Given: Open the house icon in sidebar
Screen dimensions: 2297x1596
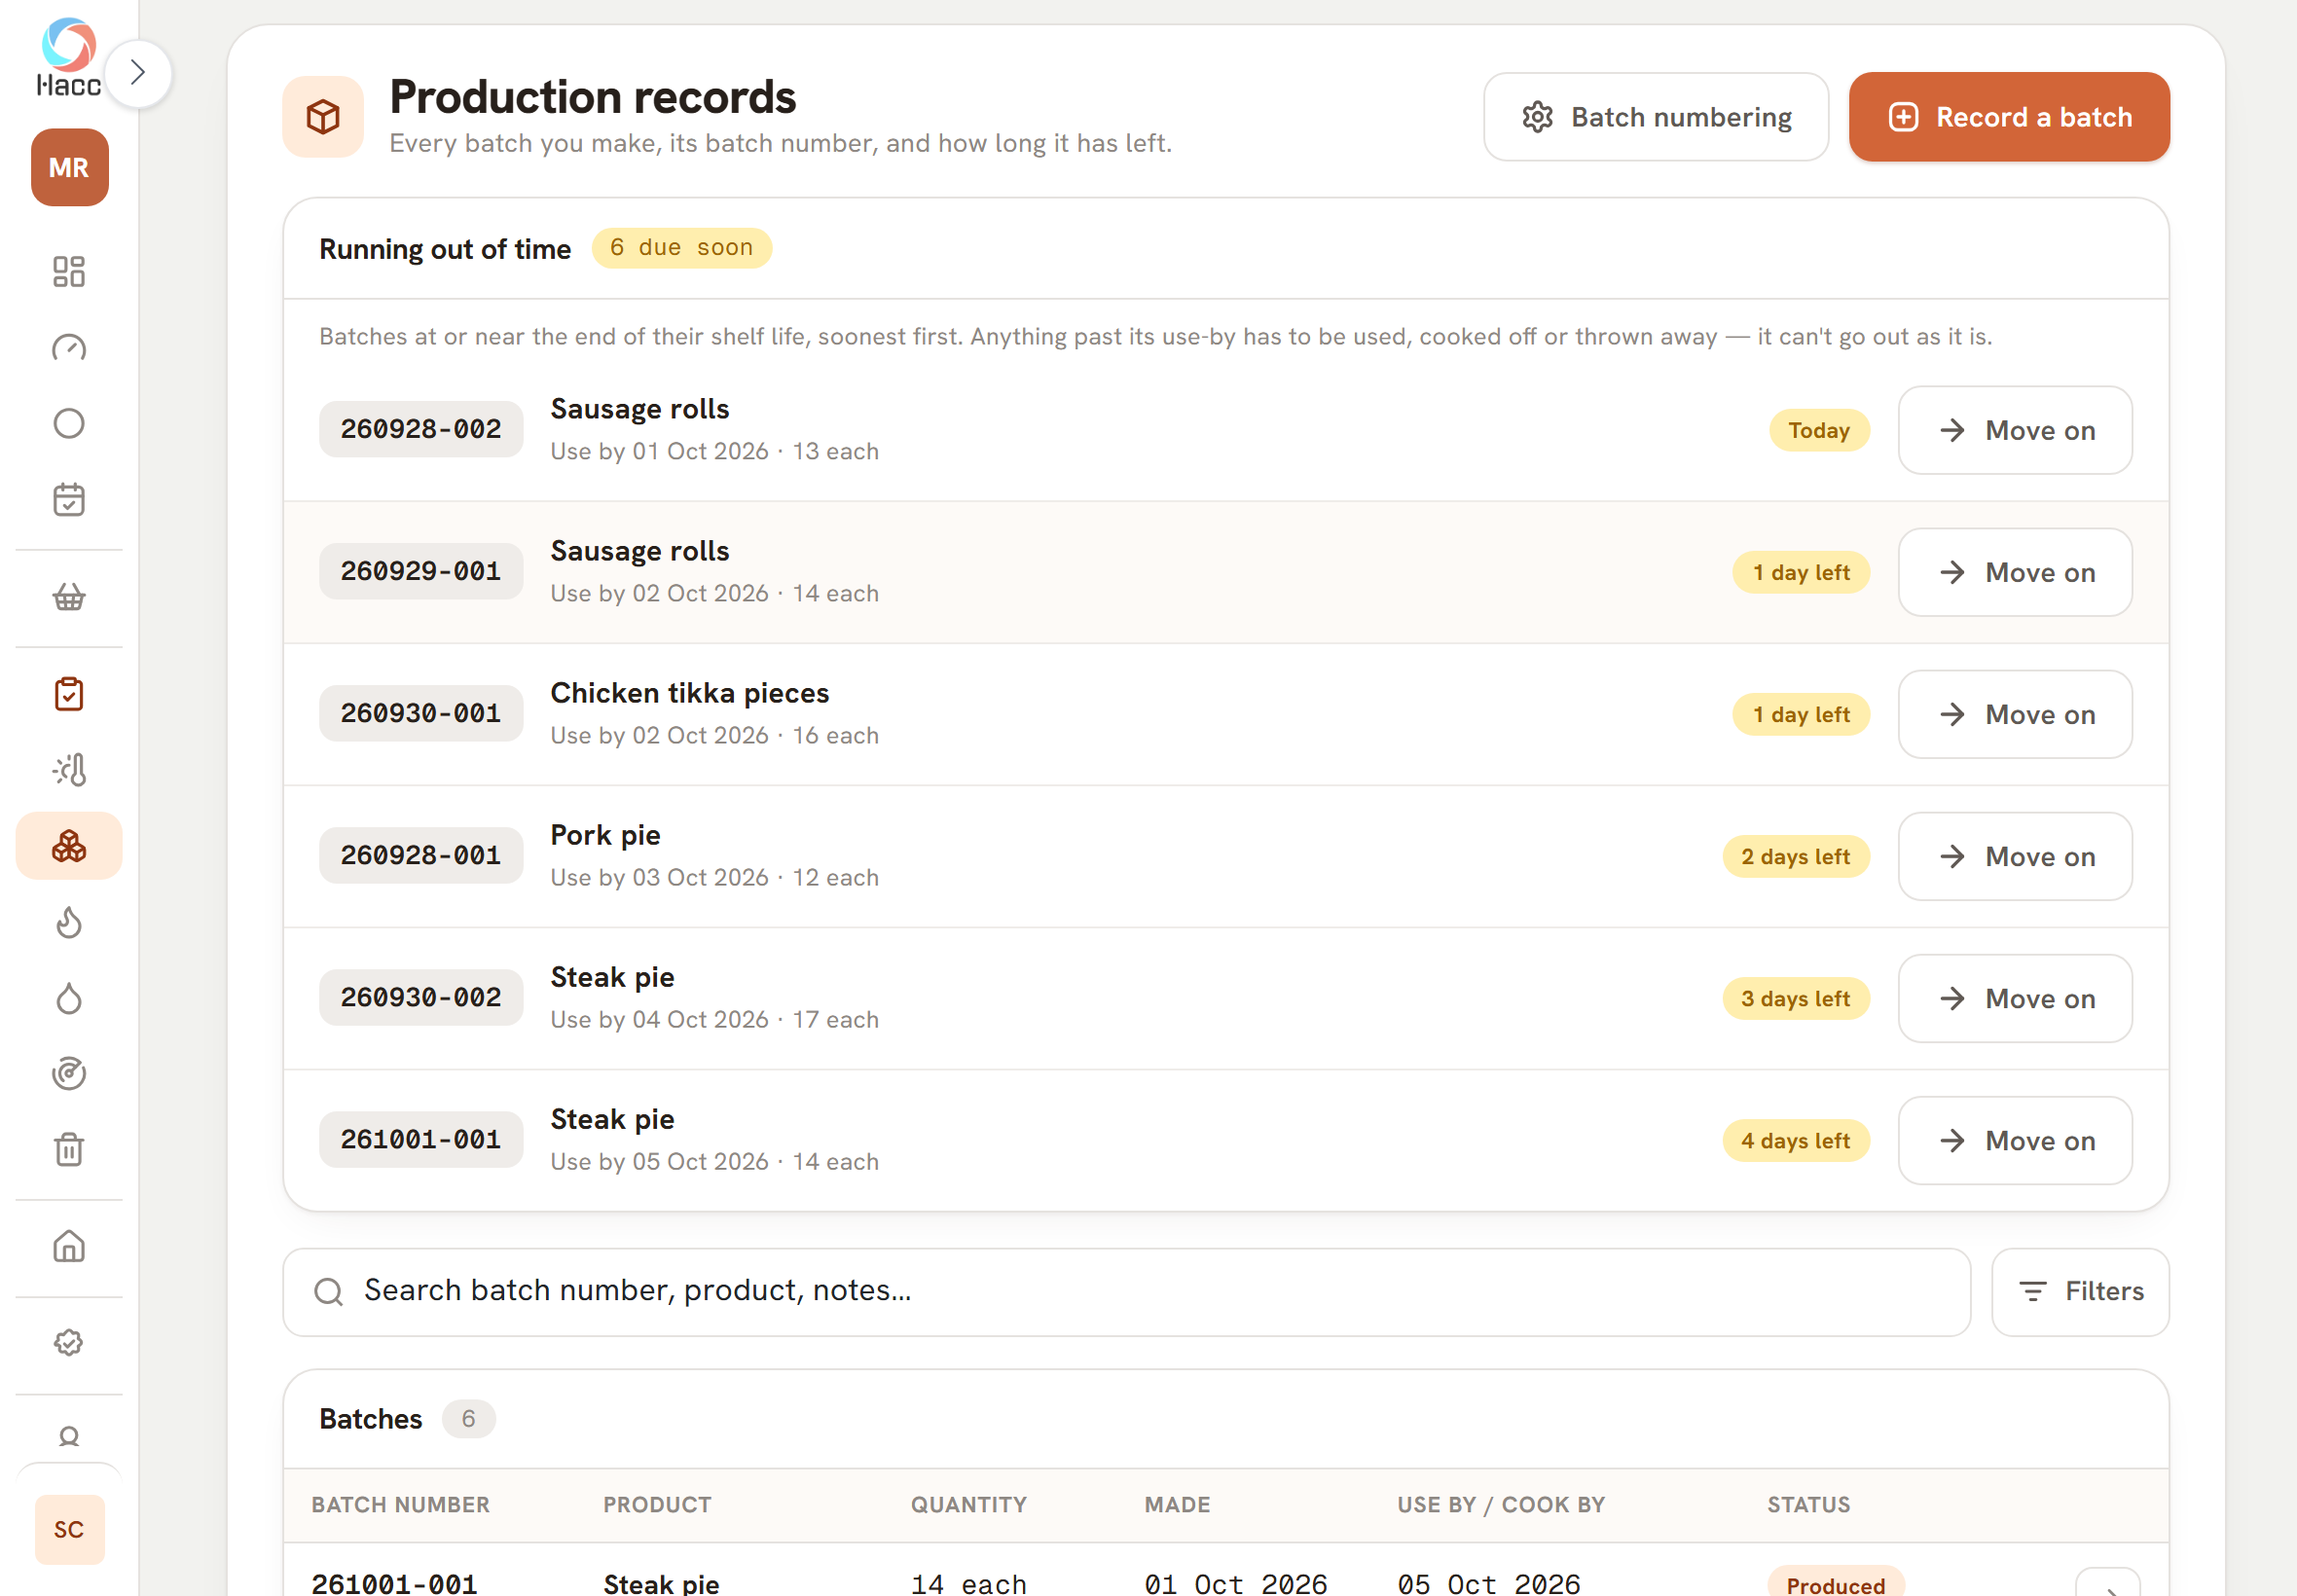Looking at the screenshot, I should point(69,1247).
